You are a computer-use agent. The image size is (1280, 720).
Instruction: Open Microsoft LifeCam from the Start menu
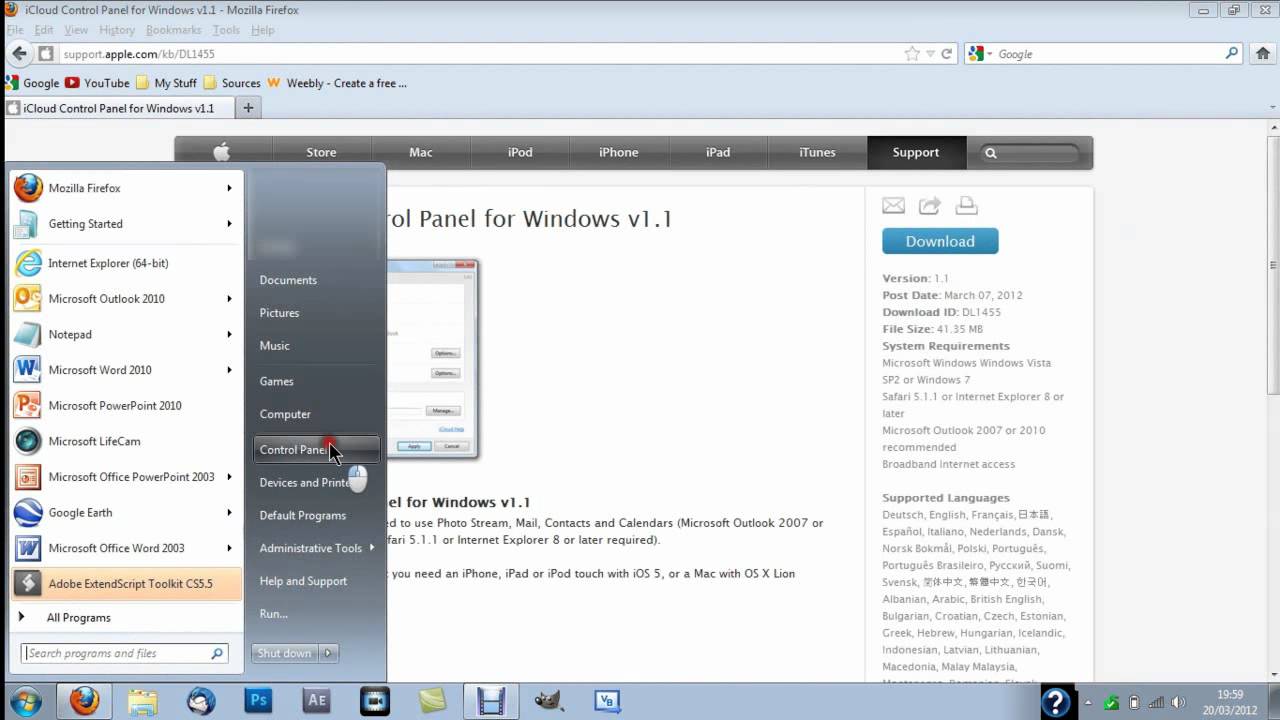pyautogui.click(x=125, y=441)
